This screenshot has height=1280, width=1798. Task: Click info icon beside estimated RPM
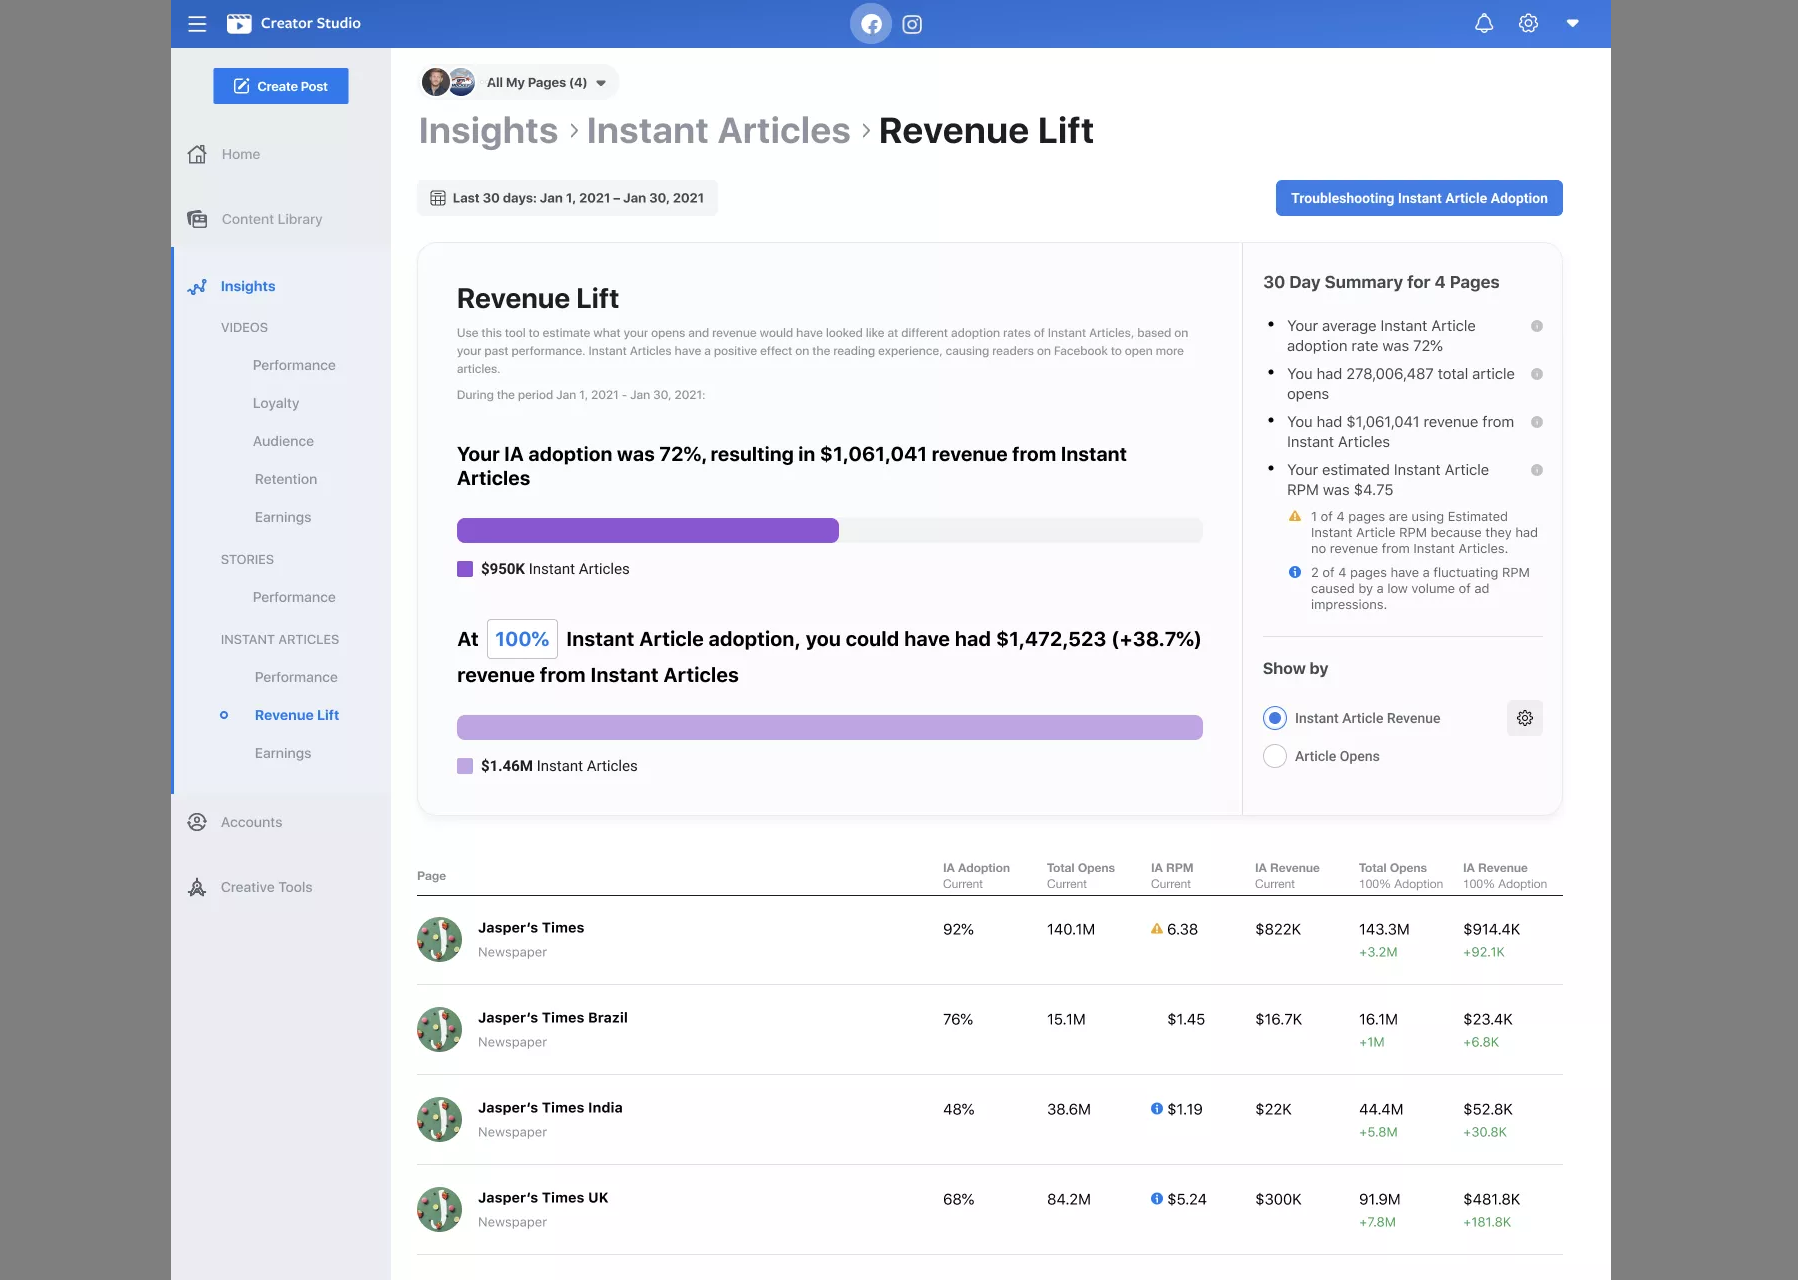1537,470
